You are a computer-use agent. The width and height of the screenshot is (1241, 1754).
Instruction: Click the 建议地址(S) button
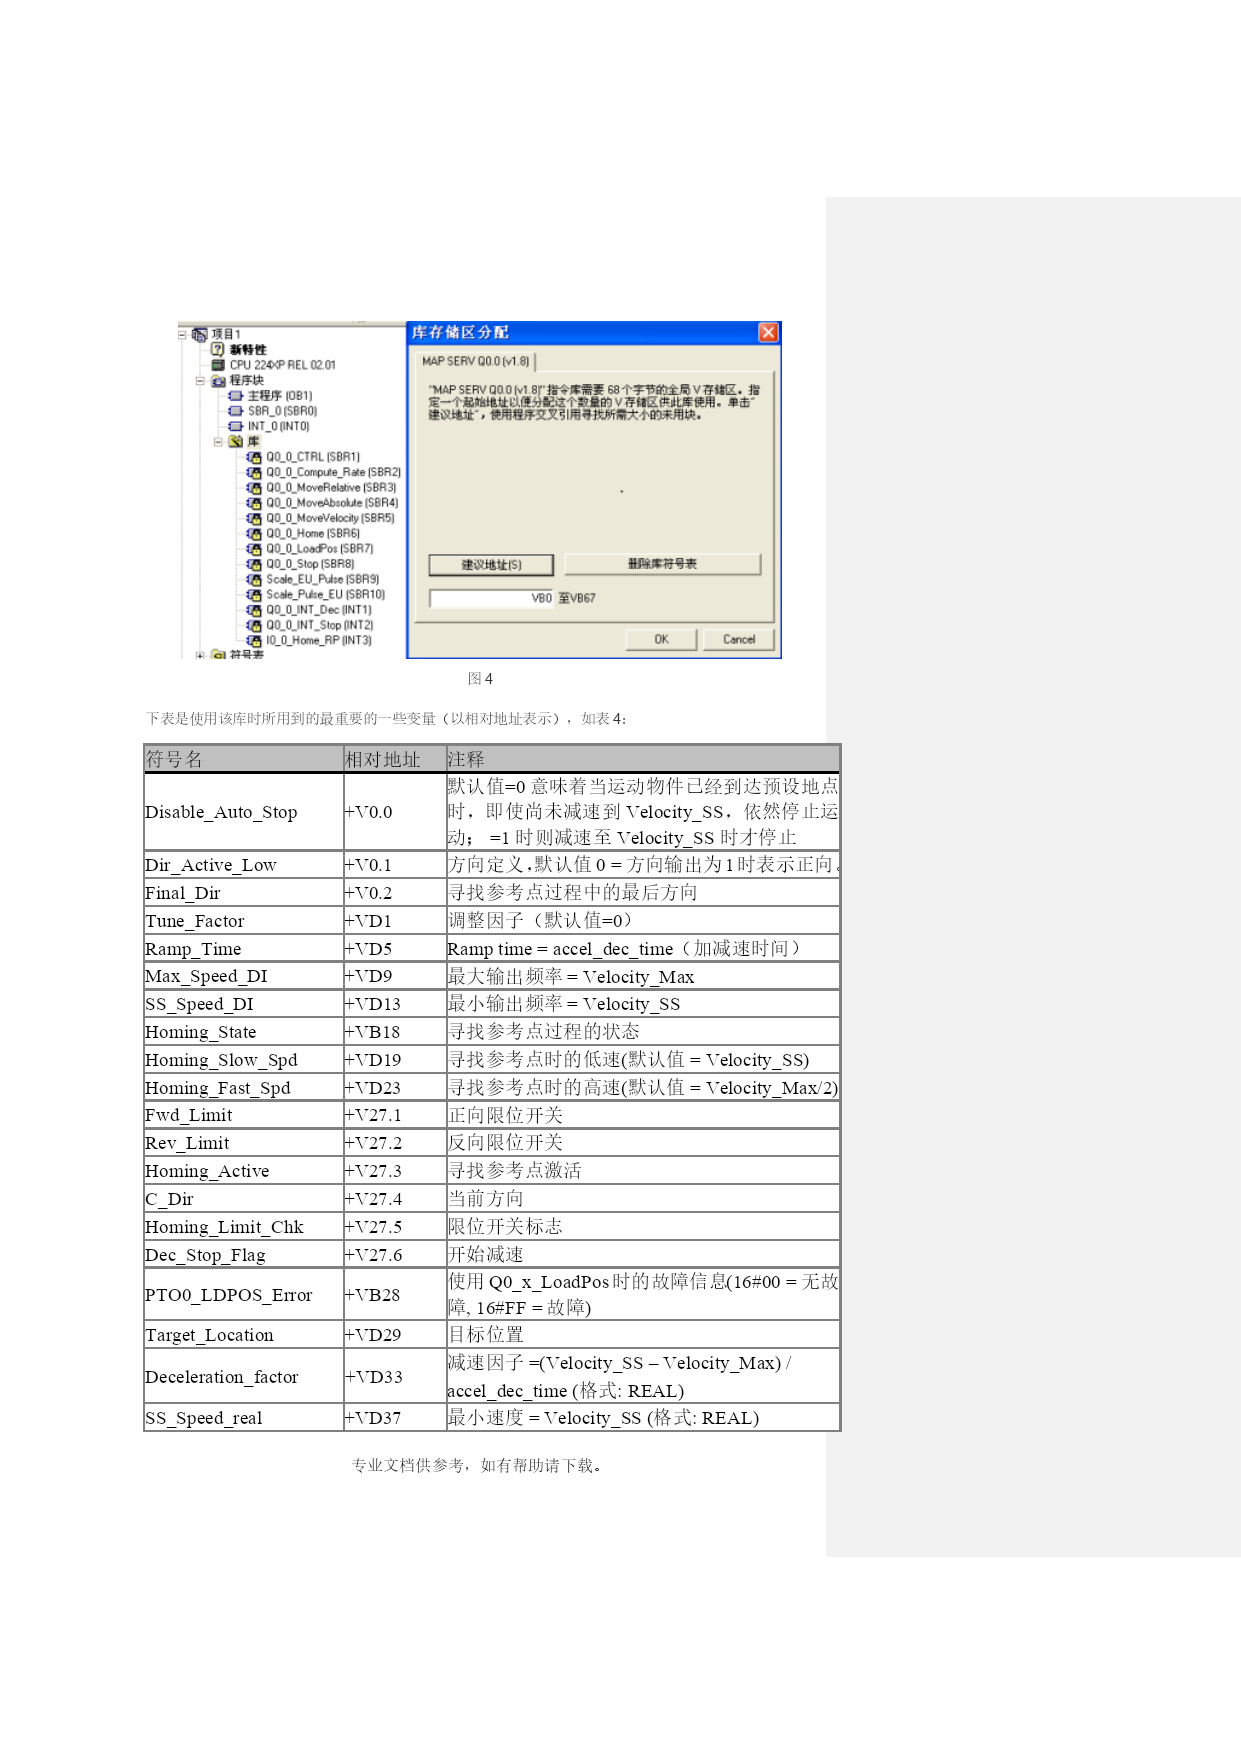pyautogui.click(x=491, y=565)
